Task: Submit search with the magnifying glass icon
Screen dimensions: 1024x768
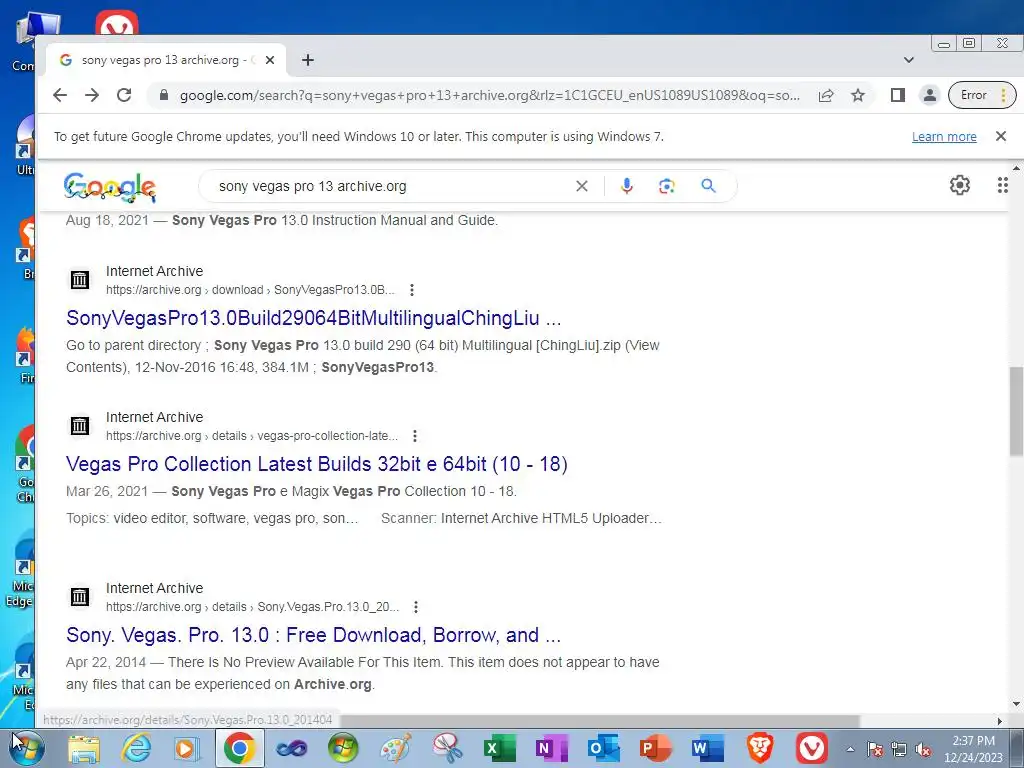Action: point(709,186)
